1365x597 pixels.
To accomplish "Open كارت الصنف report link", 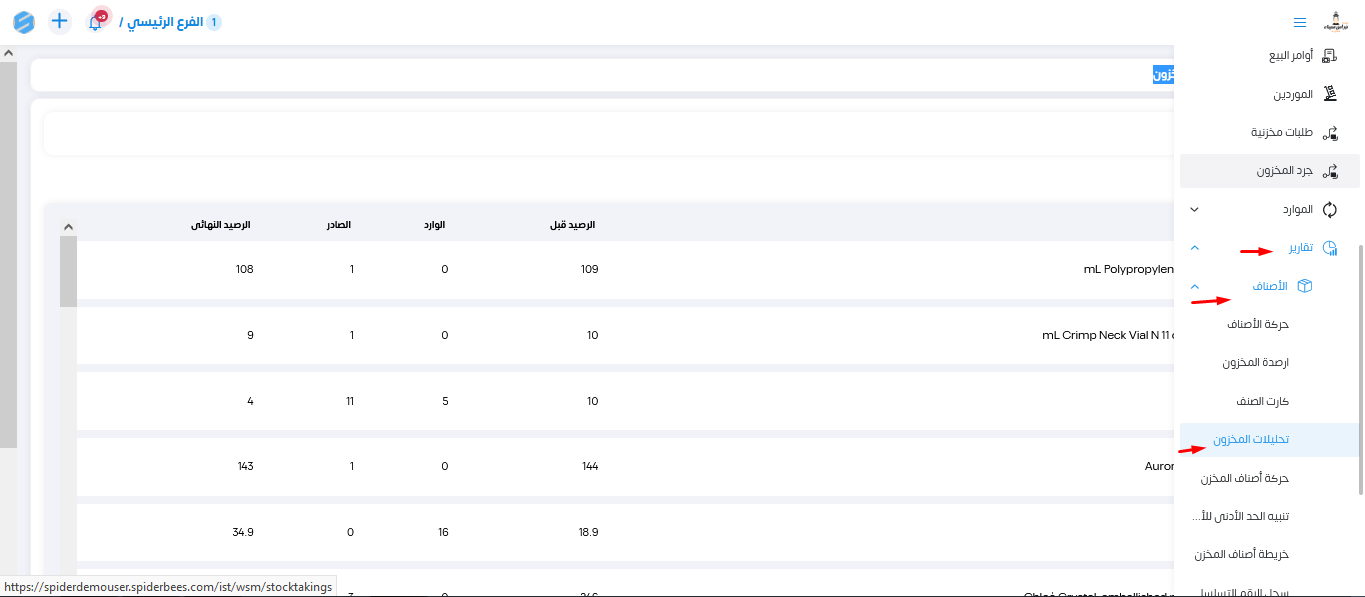I will (x=1262, y=401).
